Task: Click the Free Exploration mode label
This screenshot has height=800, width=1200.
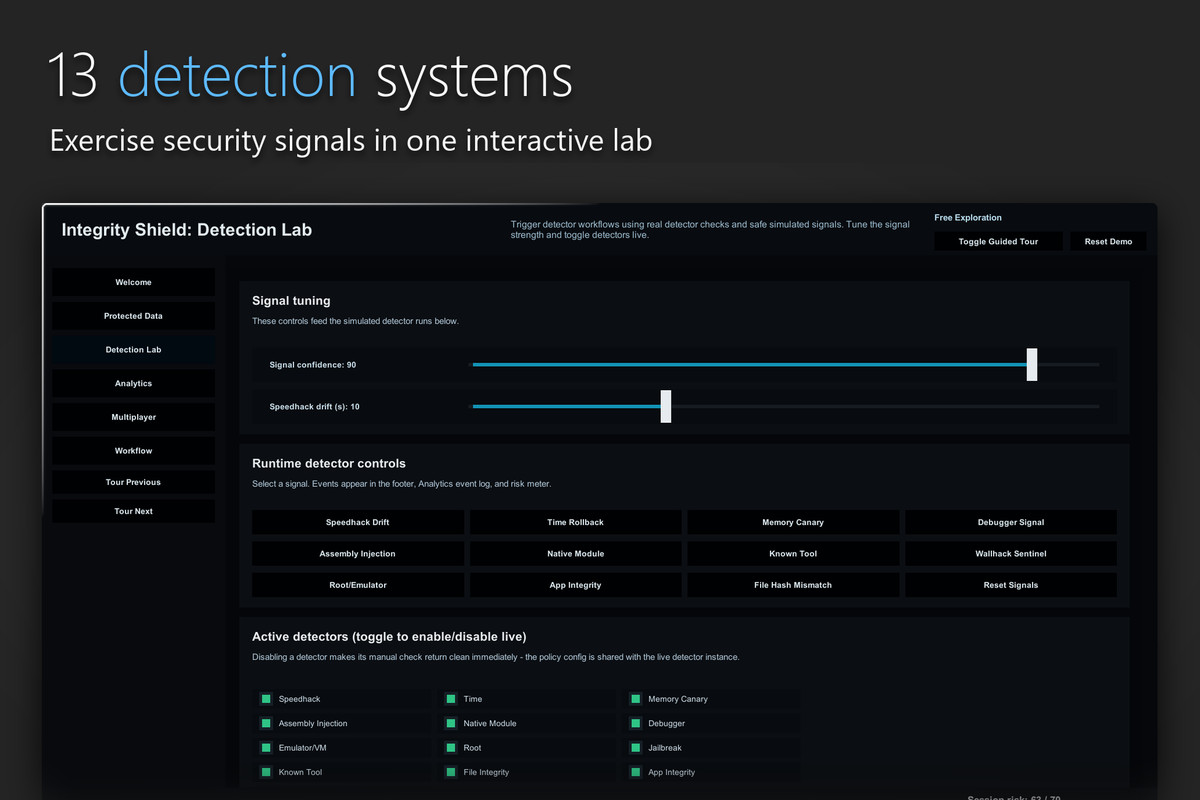Action: coord(968,217)
